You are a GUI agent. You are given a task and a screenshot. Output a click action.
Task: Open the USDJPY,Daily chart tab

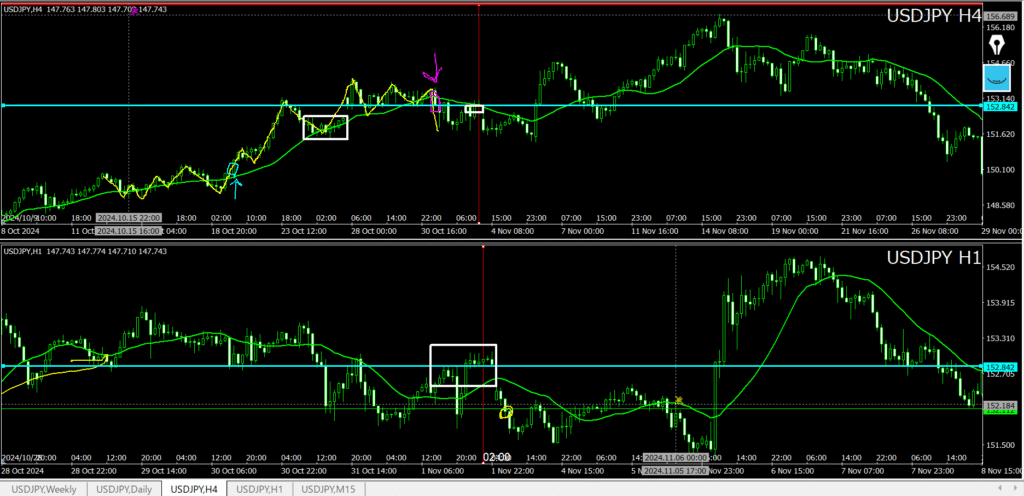click(x=125, y=488)
